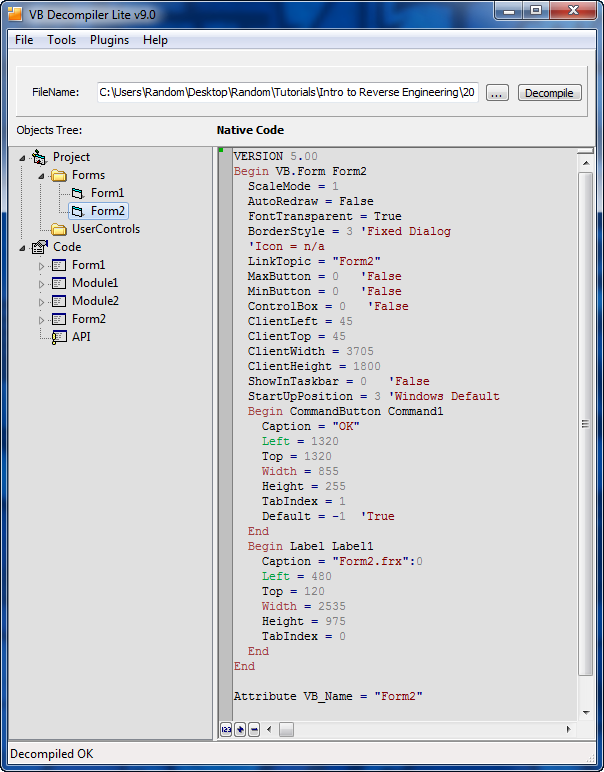604x772 pixels.
Task: Toggle line numbers with the 123 icon
Action: click(226, 730)
